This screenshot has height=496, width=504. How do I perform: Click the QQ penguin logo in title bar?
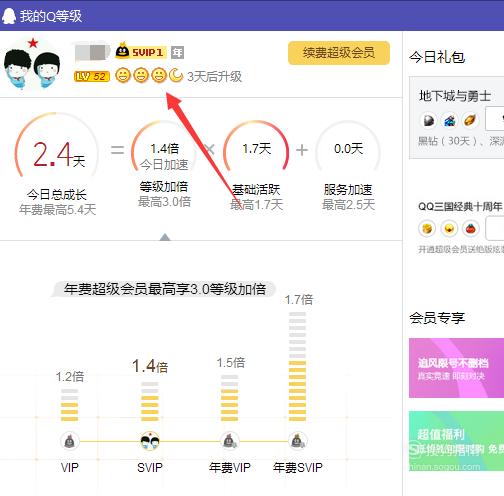9,16
